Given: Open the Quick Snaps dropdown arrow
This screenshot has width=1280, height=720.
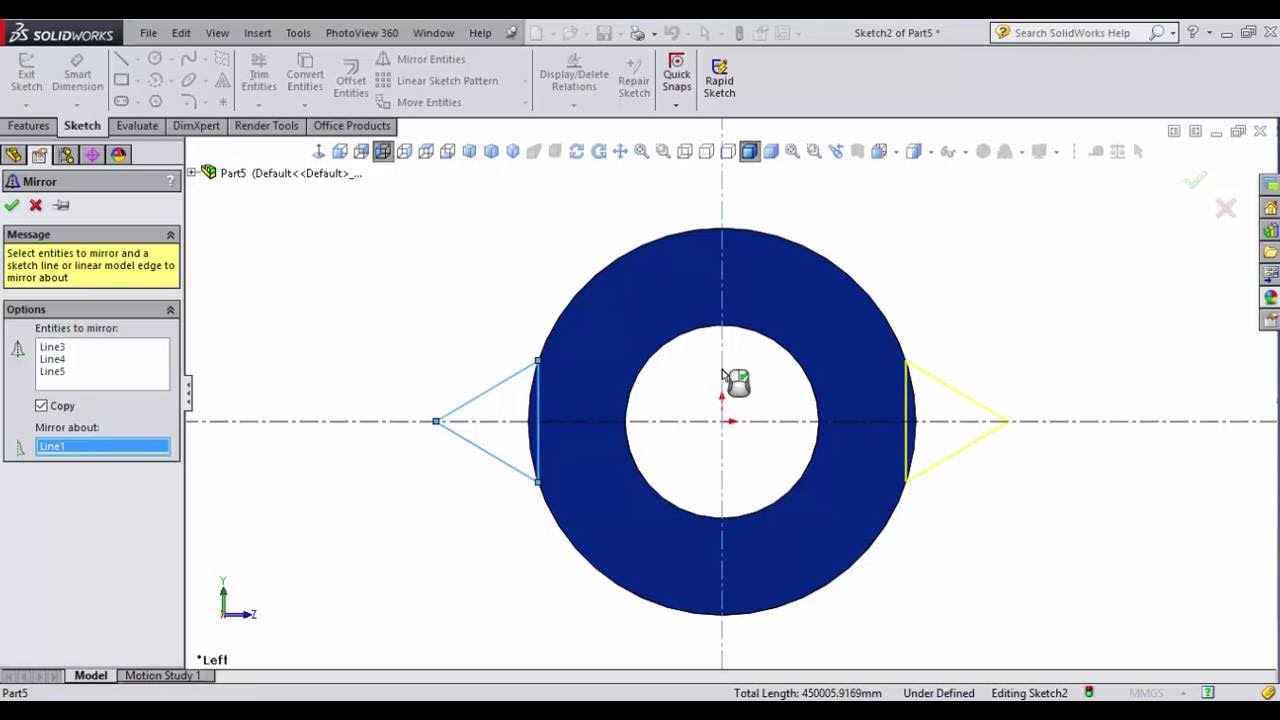Looking at the screenshot, I should click(677, 104).
